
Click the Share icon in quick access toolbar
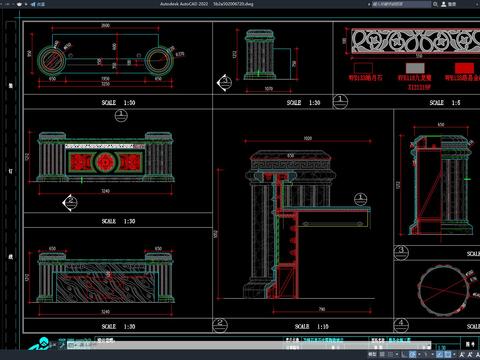click(33, 4)
